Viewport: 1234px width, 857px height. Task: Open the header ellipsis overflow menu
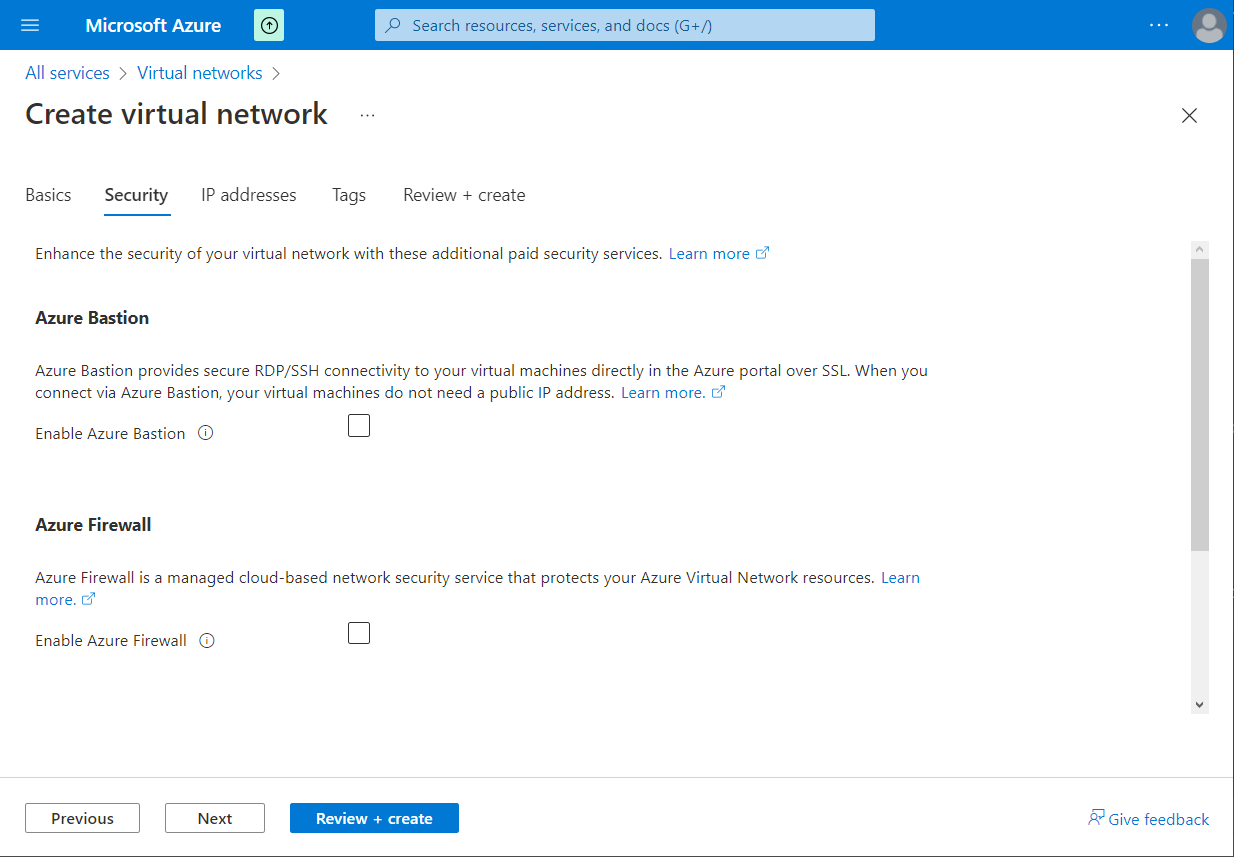click(x=1159, y=25)
